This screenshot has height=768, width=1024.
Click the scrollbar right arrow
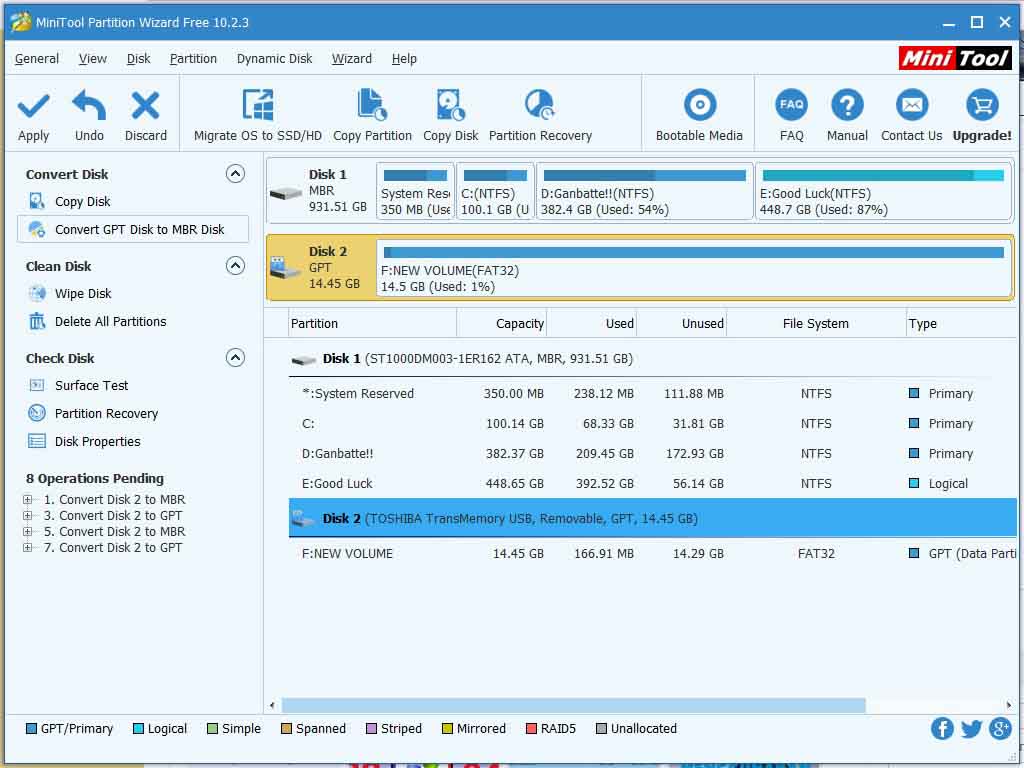coord(1009,705)
